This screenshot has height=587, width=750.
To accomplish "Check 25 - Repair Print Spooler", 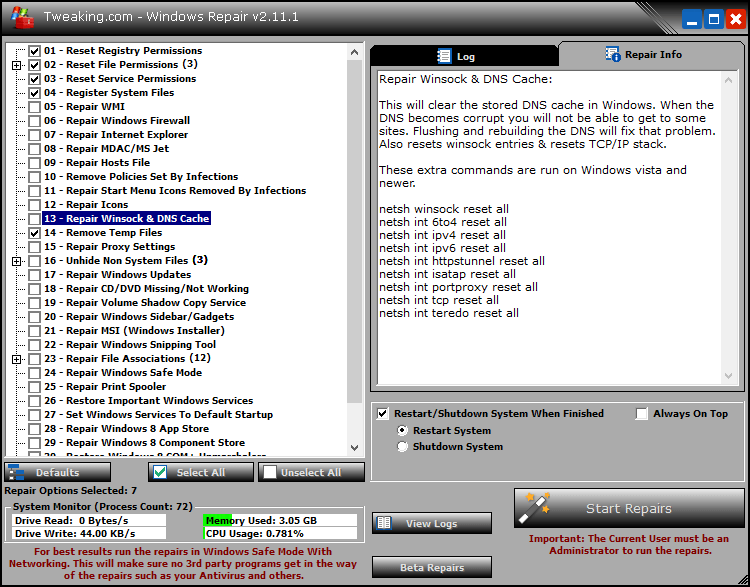I will [34, 387].
